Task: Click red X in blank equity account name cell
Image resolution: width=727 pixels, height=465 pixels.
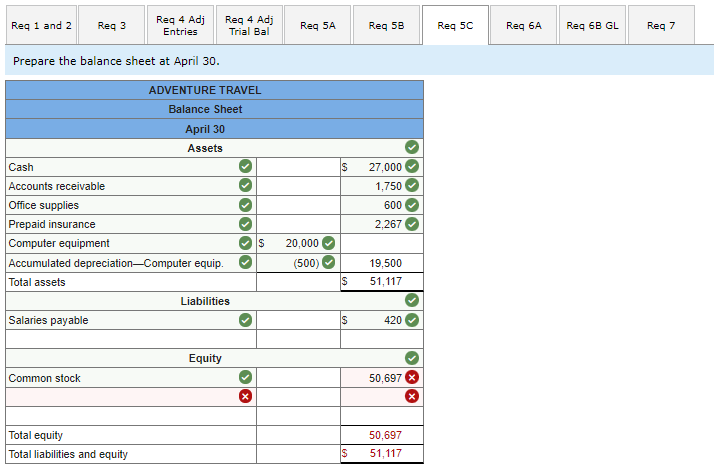Action: pyautogui.click(x=245, y=396)
